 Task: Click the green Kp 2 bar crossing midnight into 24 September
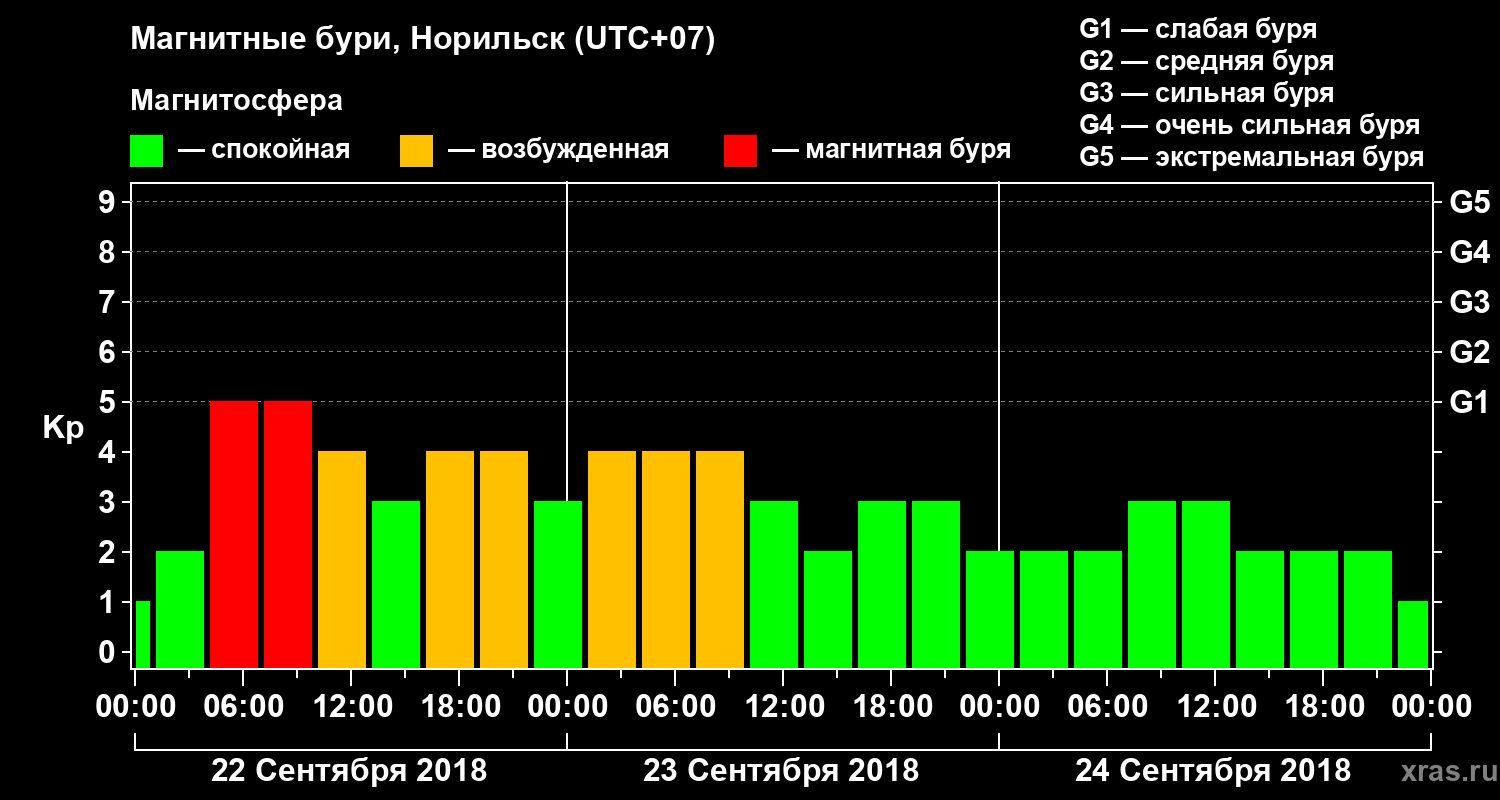[x=990, y=609]
